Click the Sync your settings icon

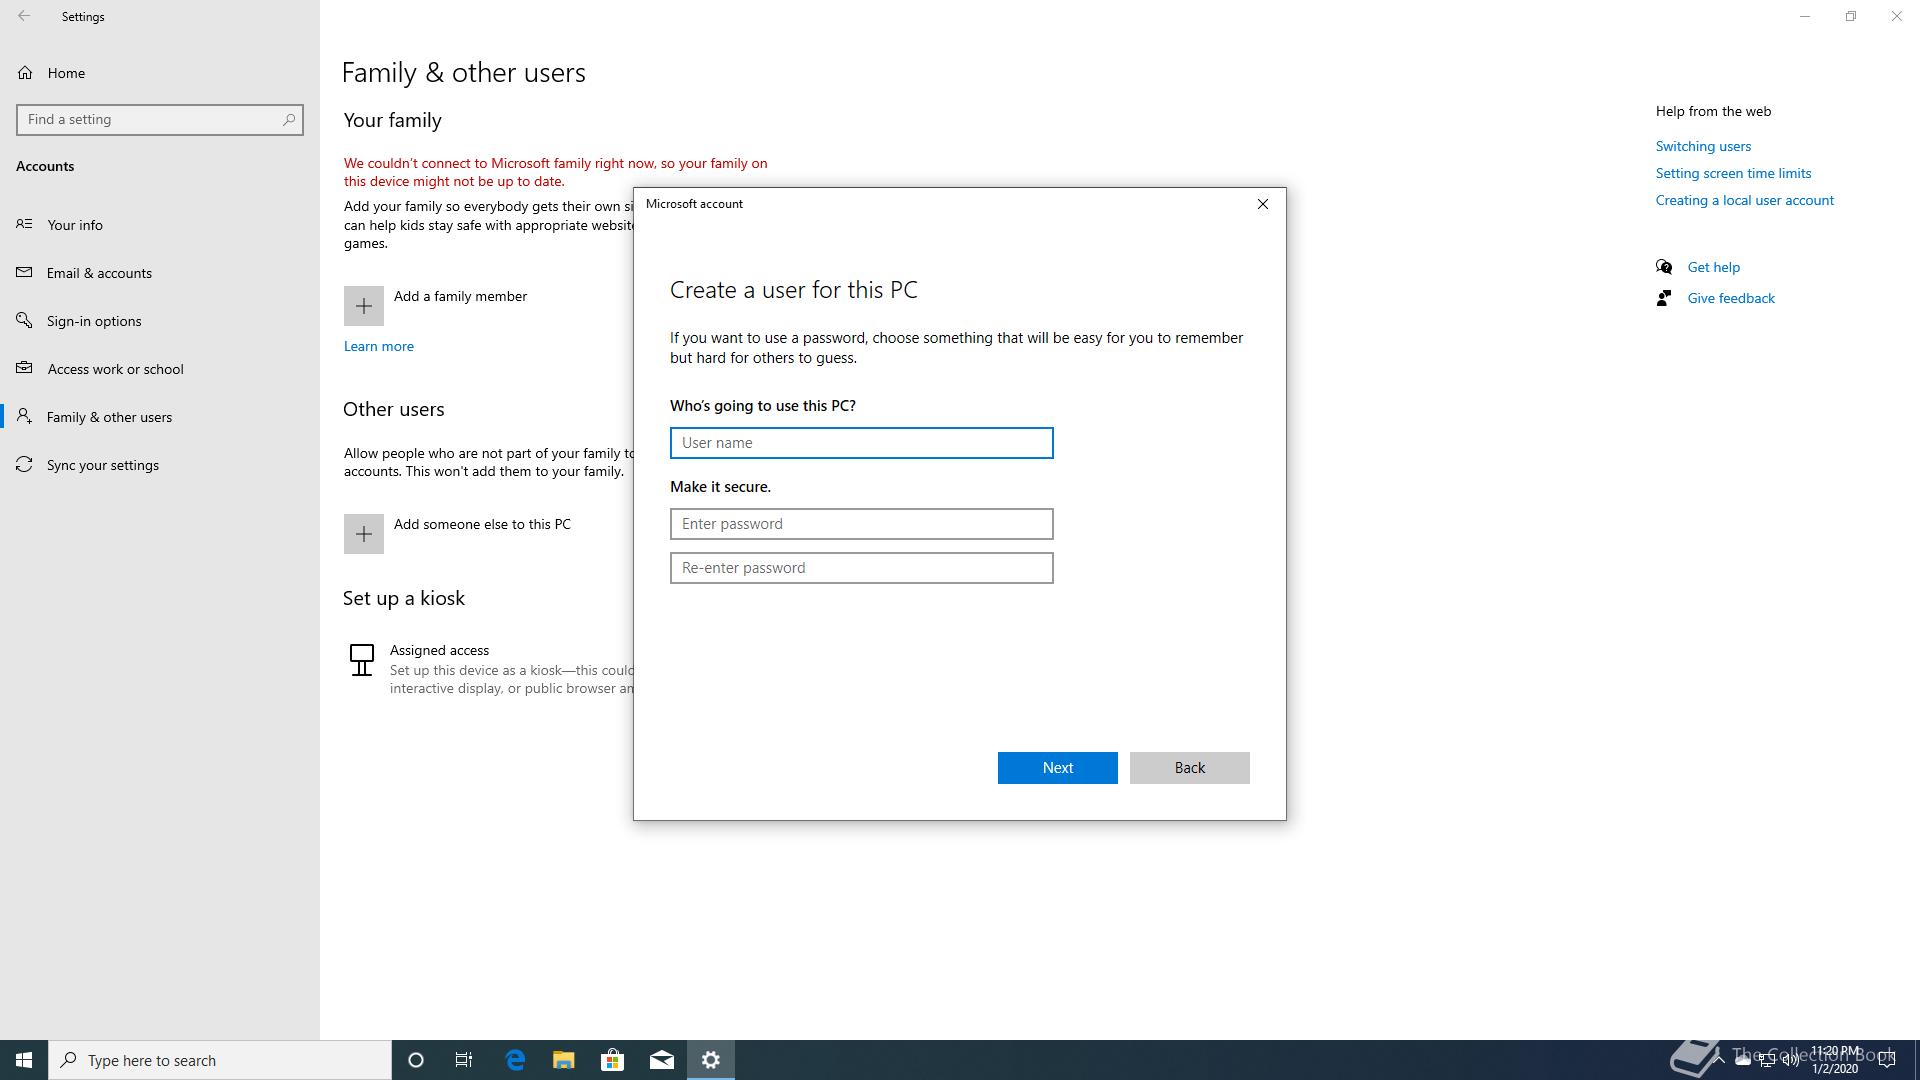point(25,465)
